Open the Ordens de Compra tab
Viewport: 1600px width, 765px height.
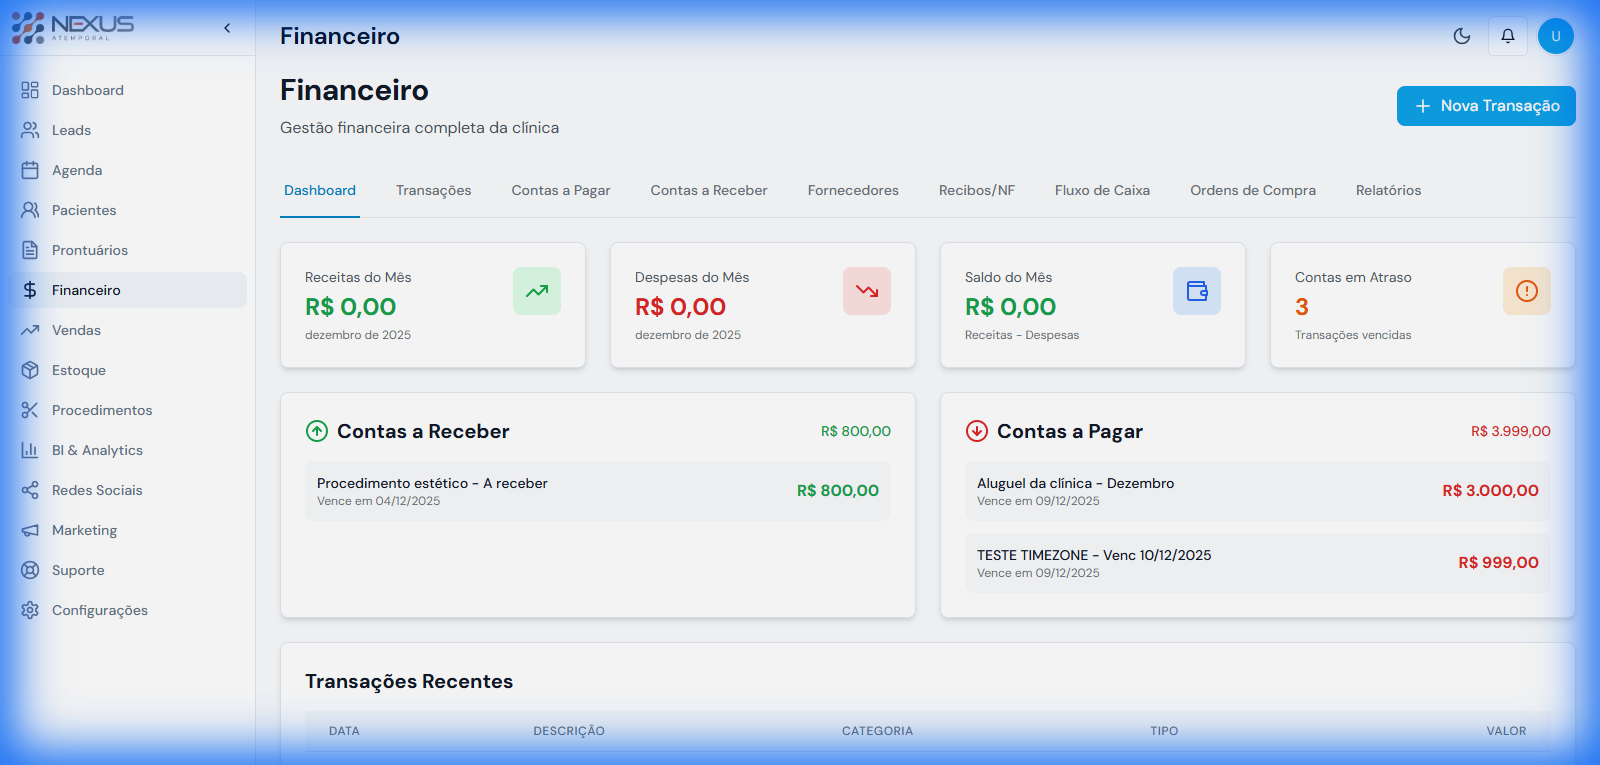(x=1253, y=190)
